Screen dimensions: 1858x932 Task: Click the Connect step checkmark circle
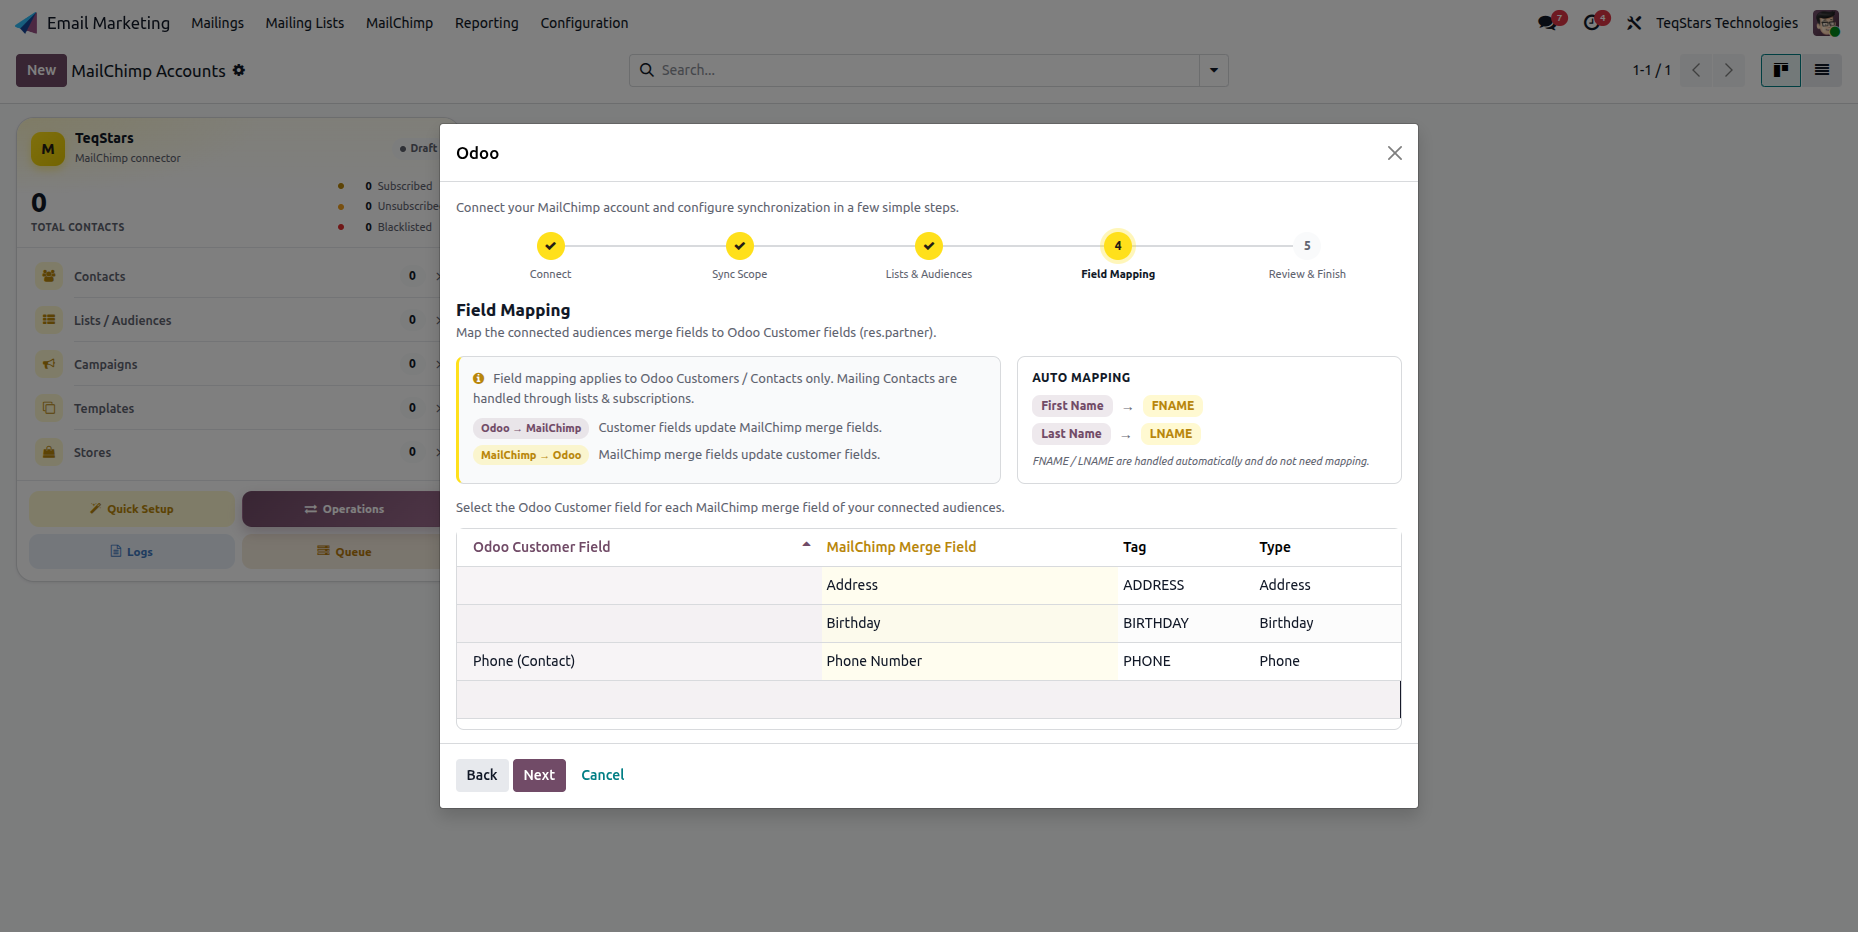coord(550,246)
